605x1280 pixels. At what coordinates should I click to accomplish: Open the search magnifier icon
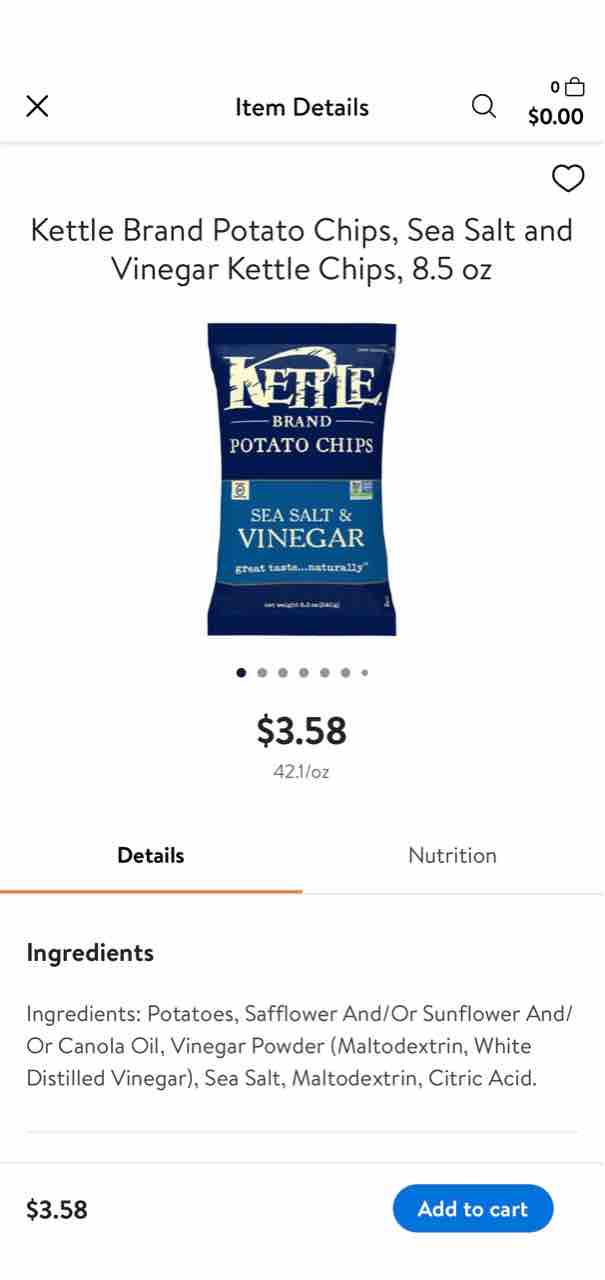(483, 106)
